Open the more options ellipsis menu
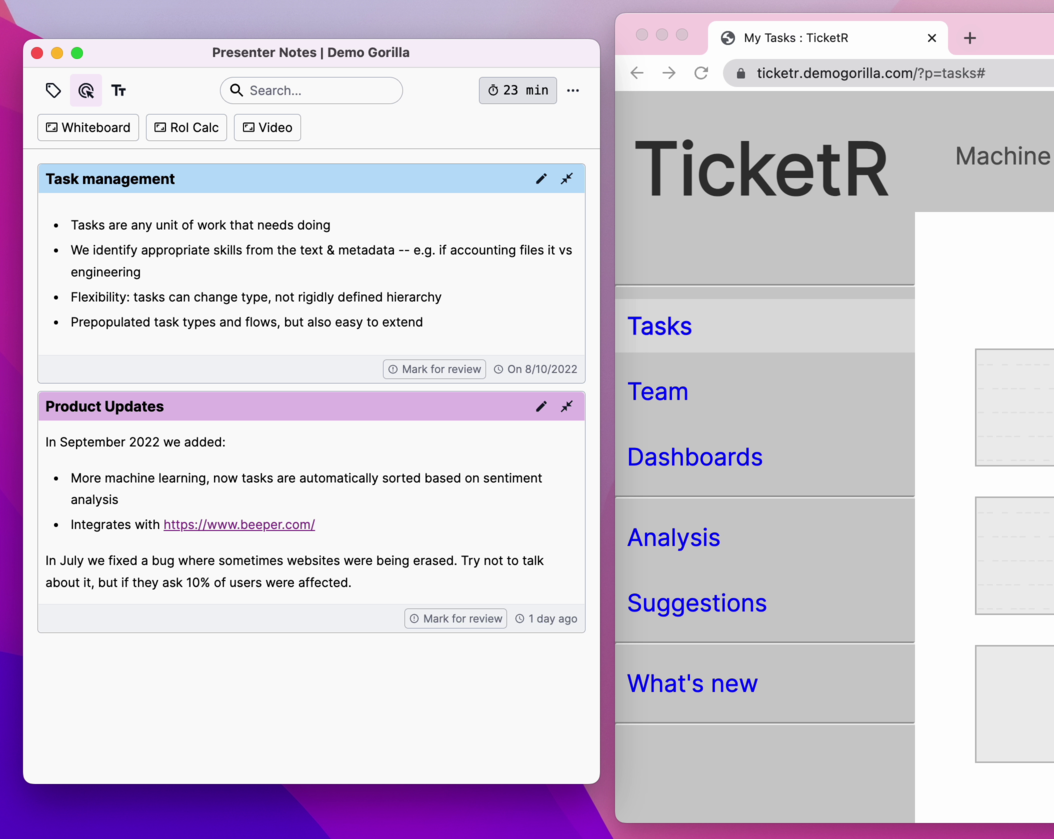The width and height of the screenshot is (1054, 839). pyautogui.click(x=573, y=90)
